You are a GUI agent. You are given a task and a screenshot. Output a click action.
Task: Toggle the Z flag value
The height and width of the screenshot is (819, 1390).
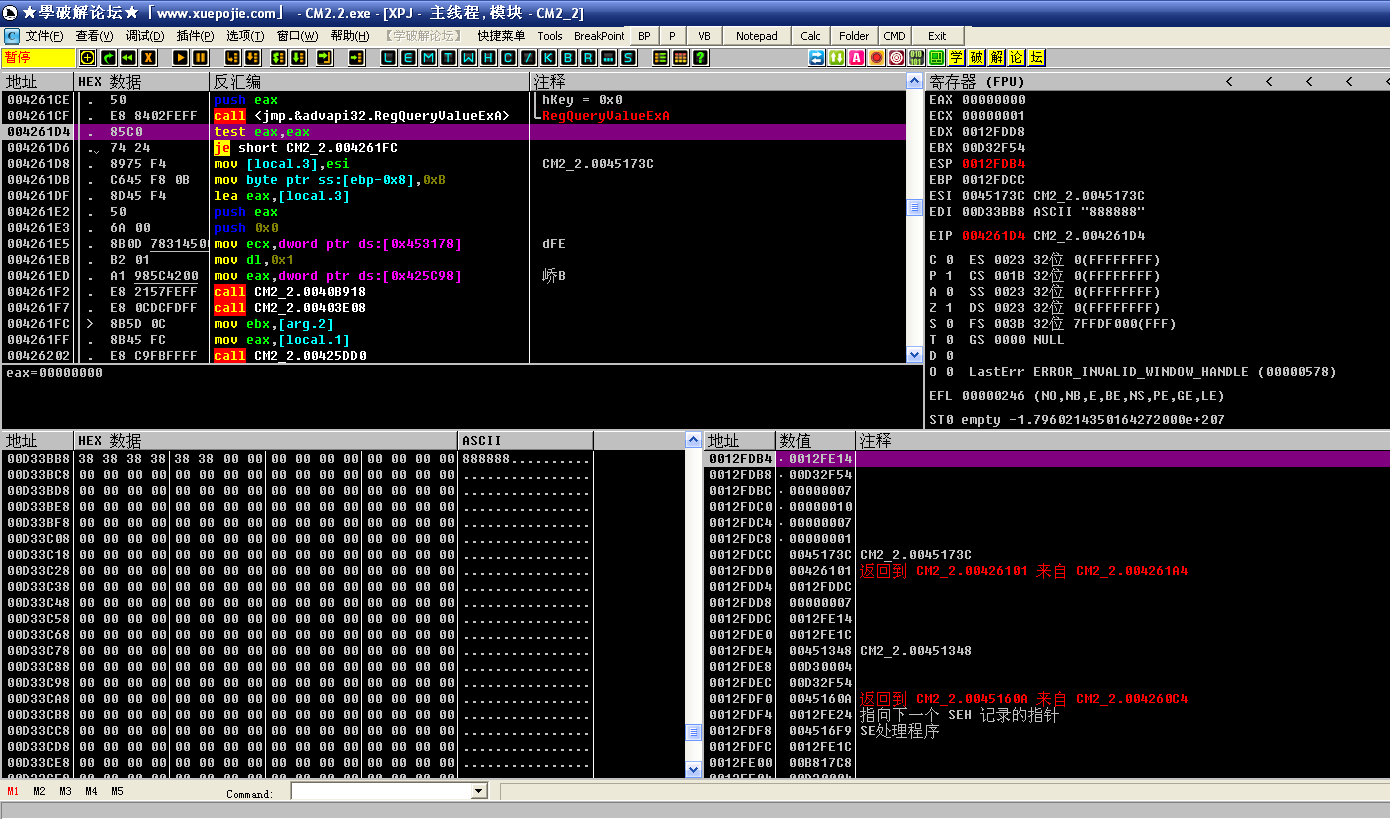pyautogui.click(x=948, y=308)
